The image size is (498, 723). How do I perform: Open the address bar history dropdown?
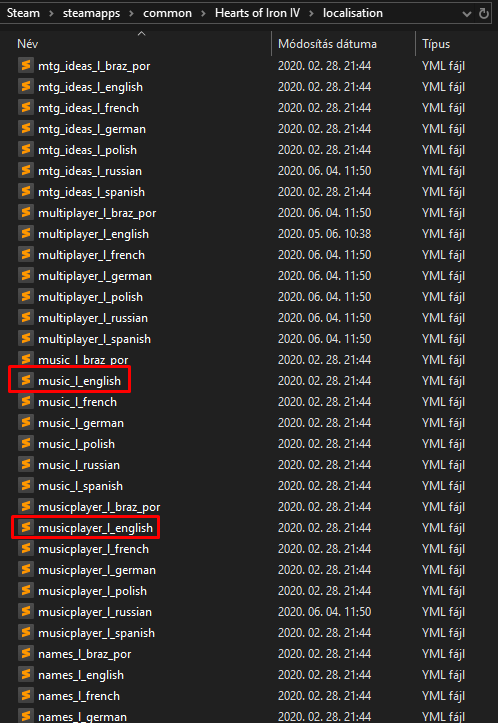467,14
